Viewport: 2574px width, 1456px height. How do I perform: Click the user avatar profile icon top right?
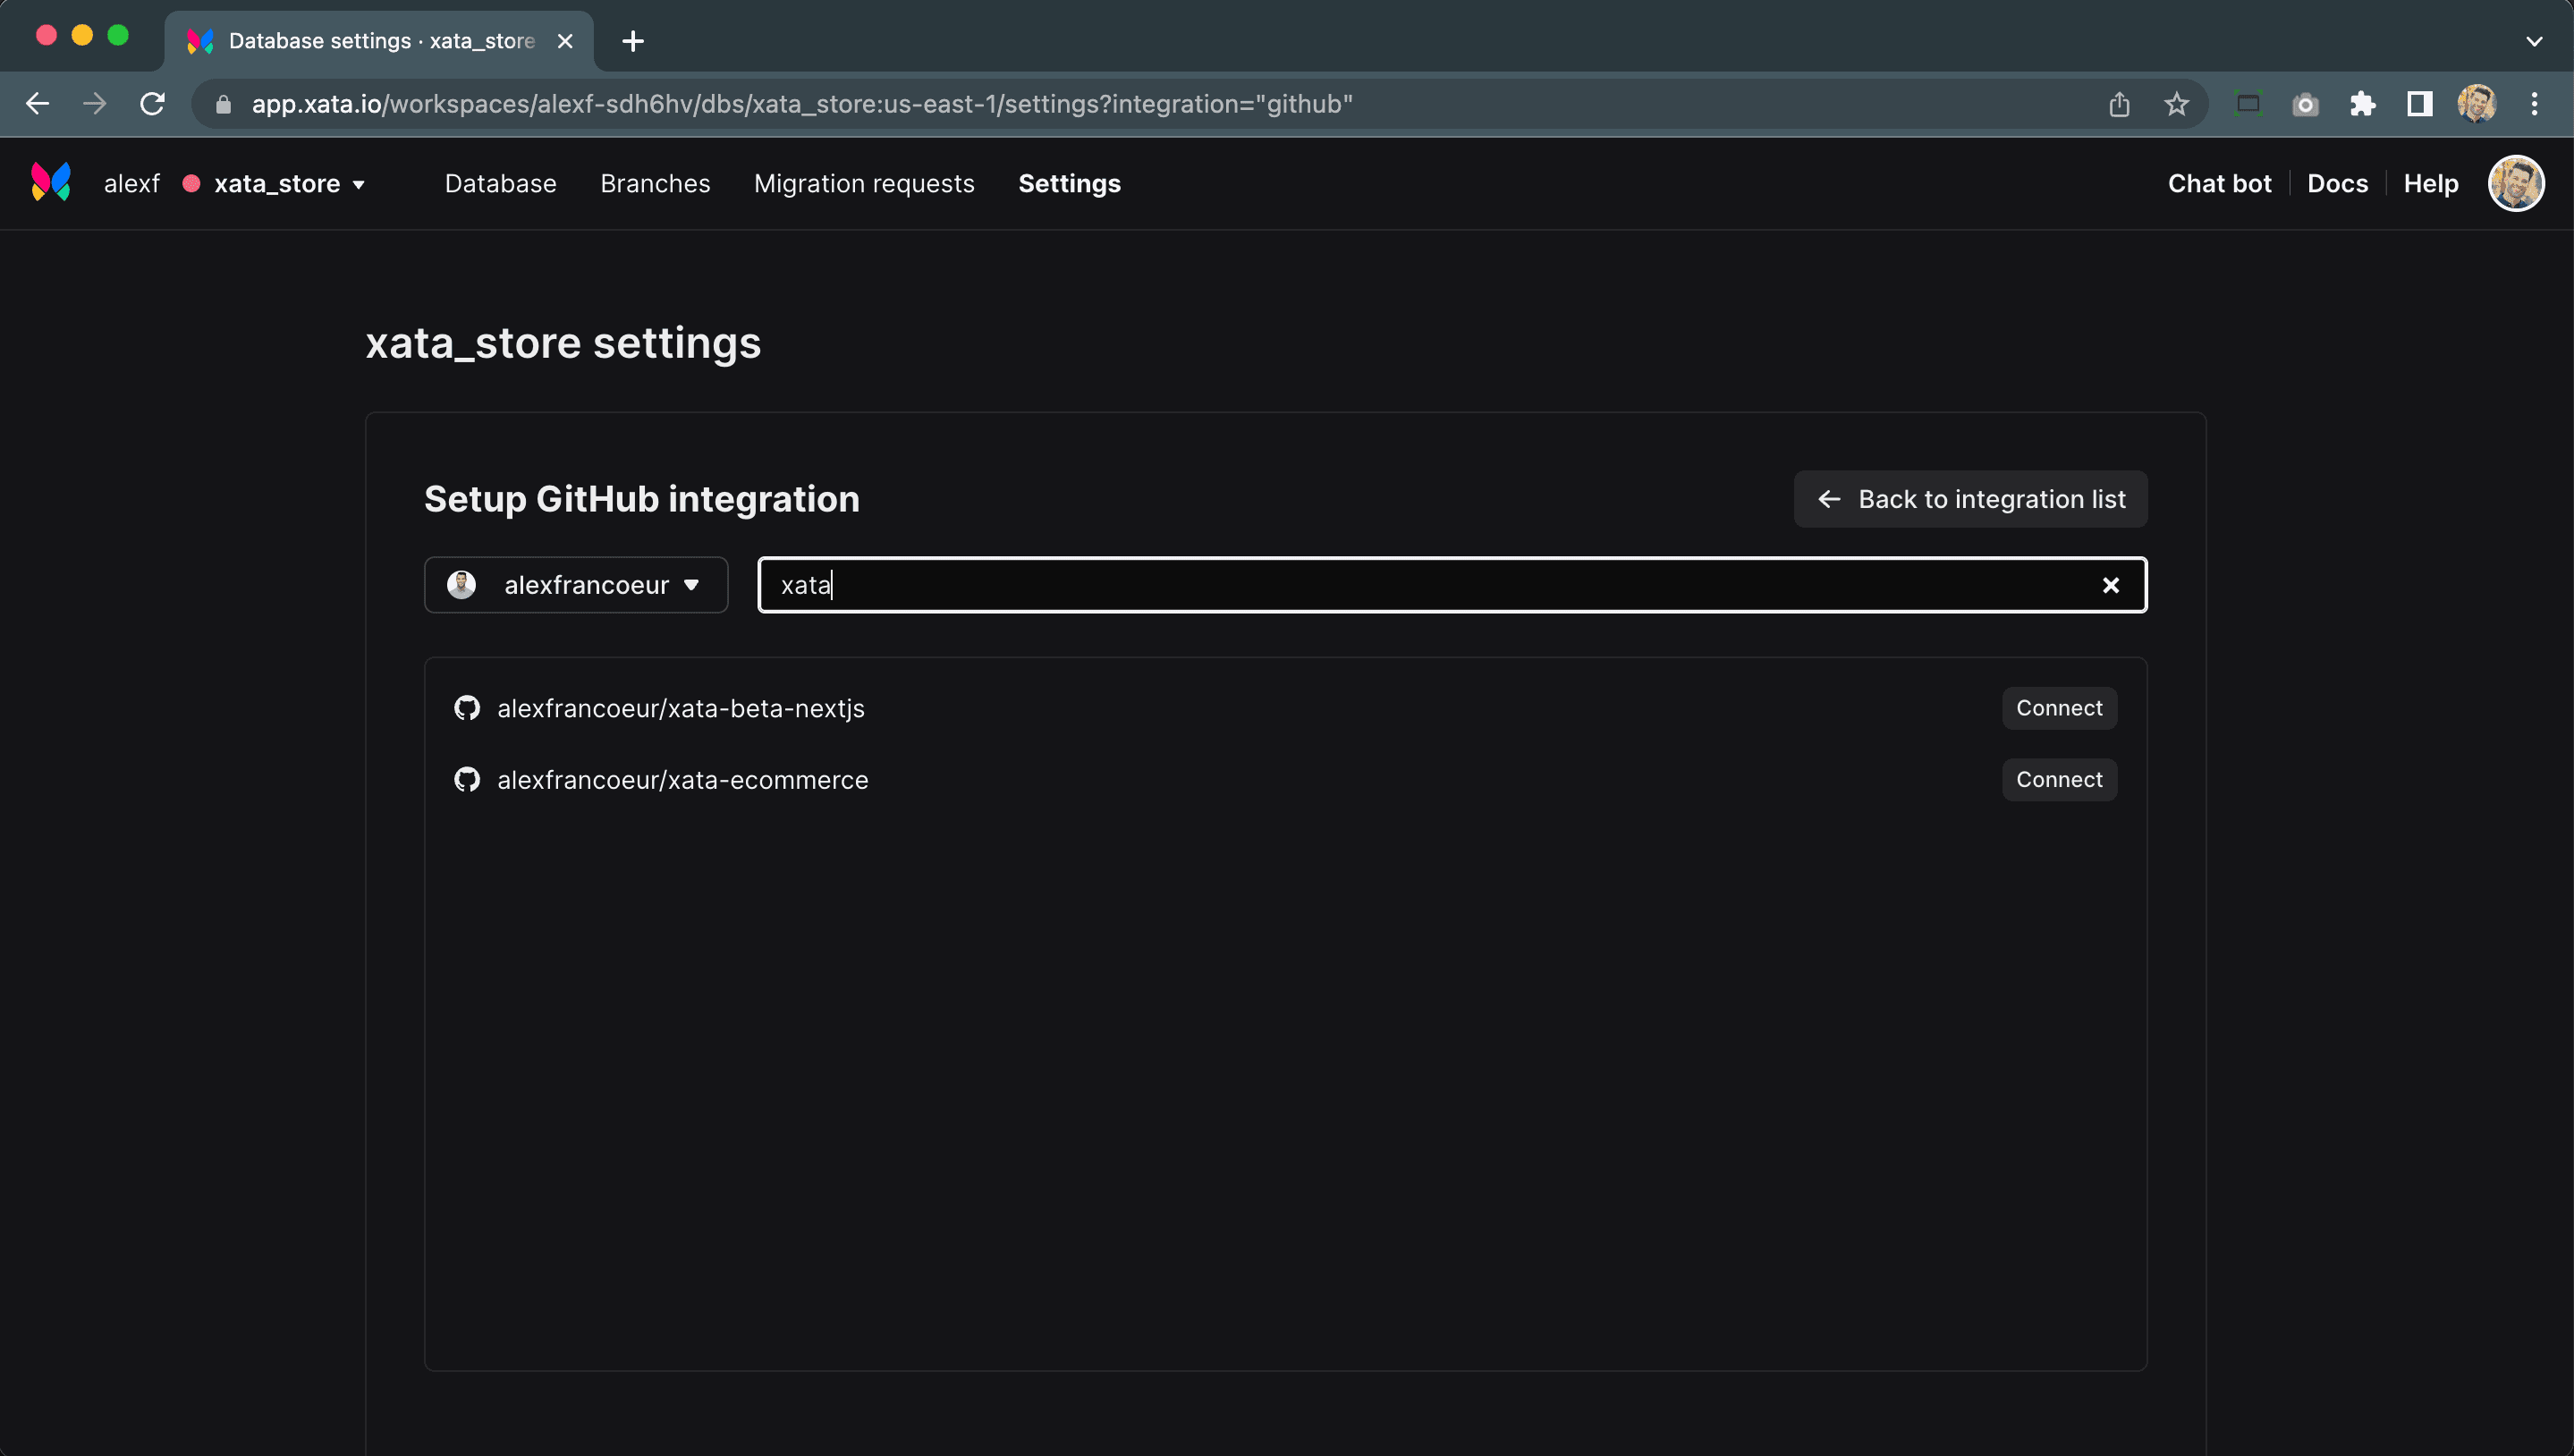(x=2518, y=183)
